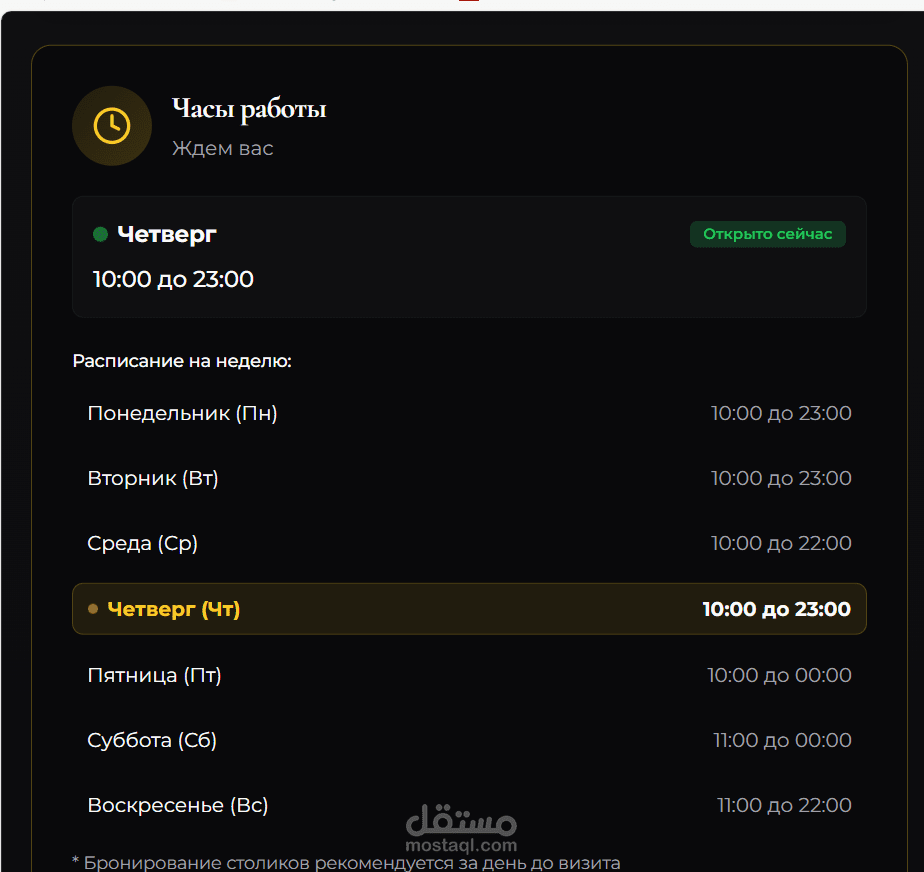Click the orange dot in Четверг (Чт) row

[x=93, y=609]
